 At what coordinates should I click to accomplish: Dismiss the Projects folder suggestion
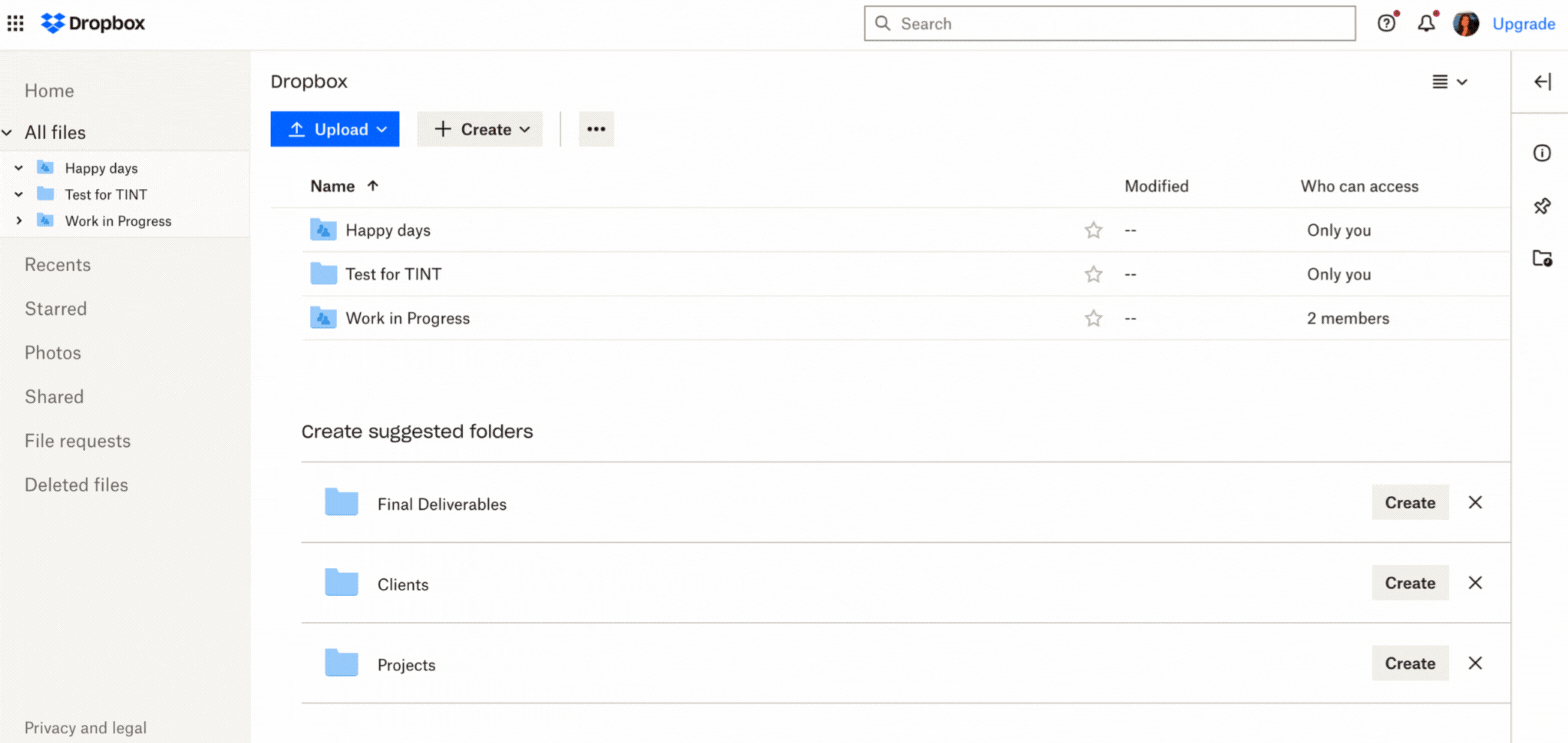[1475, 663]
